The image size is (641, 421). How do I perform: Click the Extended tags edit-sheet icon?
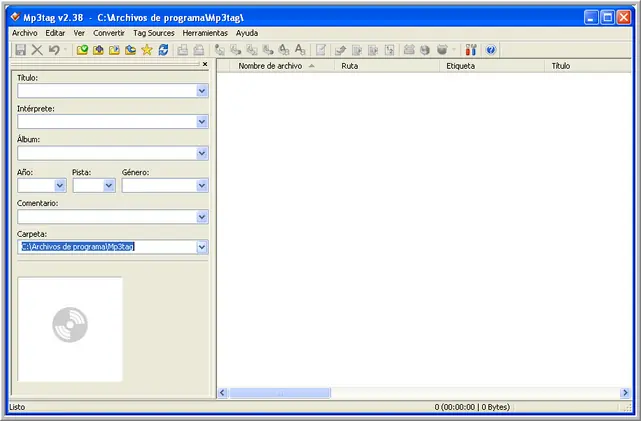tap(320, 50)
